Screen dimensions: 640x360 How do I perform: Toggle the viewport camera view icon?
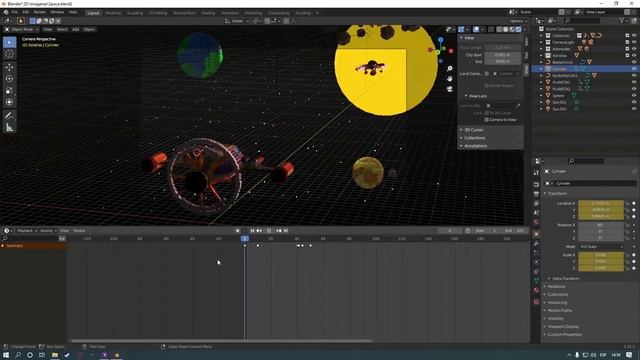[x=449, y=89]
